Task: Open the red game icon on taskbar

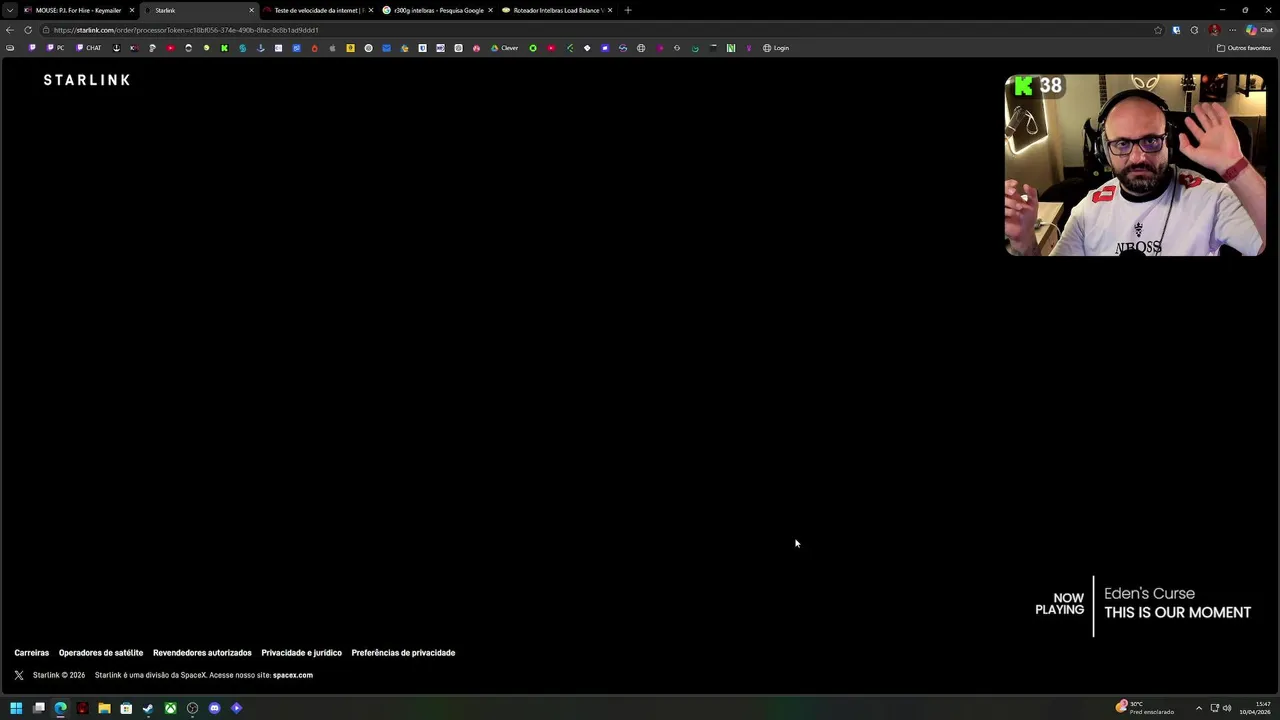Action: click(x=82, y=708)
